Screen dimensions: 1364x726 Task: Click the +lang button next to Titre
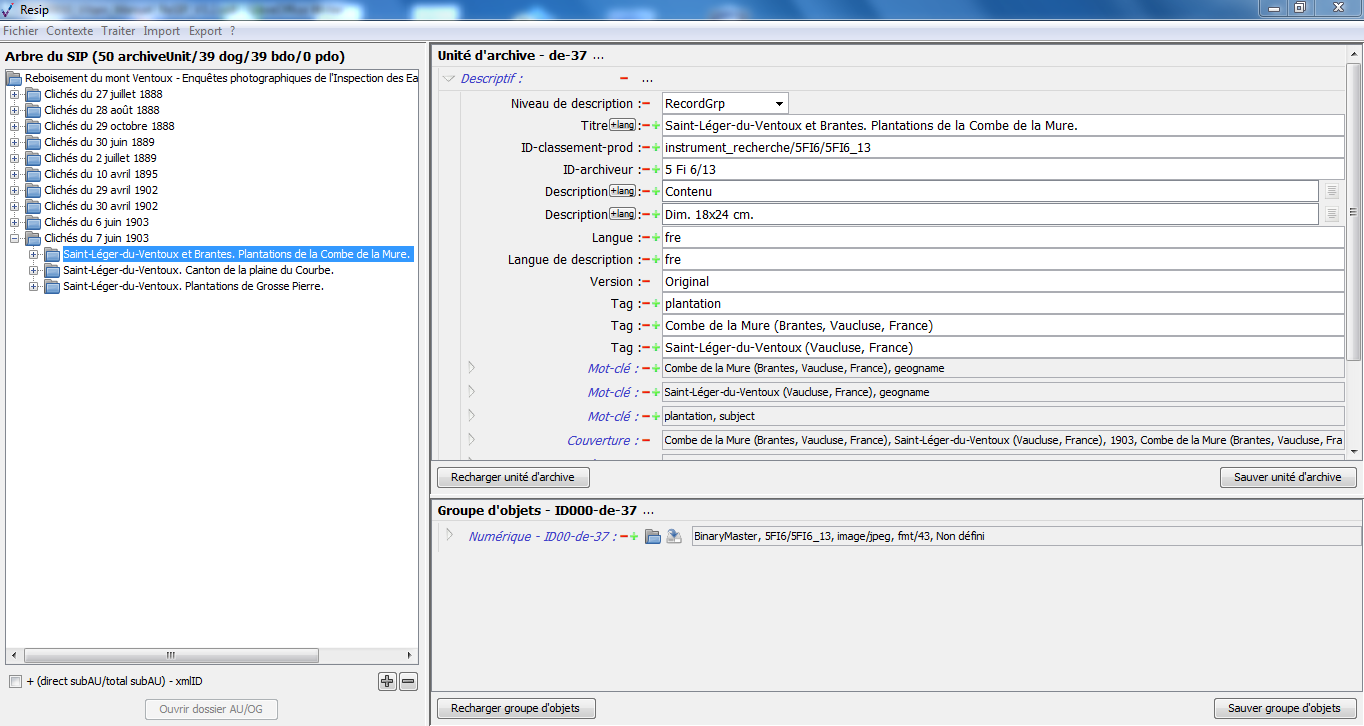[622, 125]
